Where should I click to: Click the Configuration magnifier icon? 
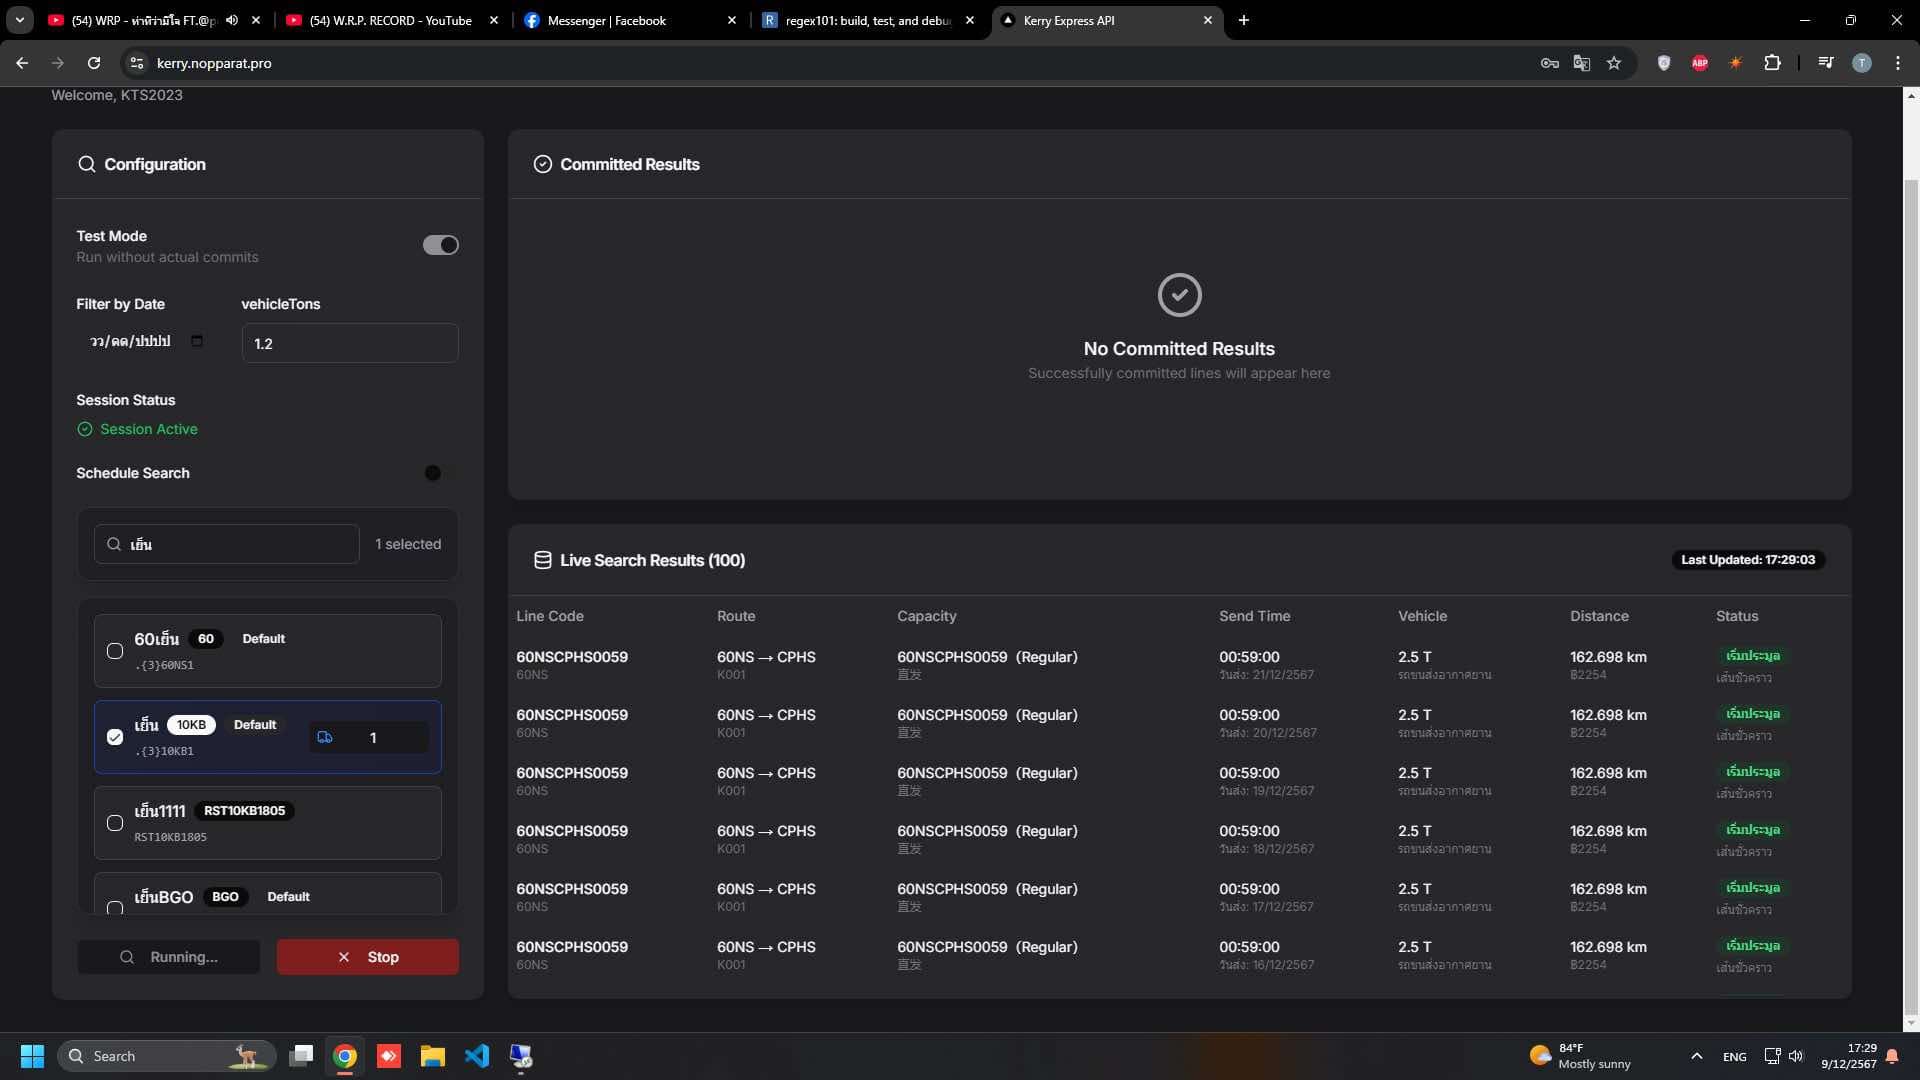coord(87,164)
